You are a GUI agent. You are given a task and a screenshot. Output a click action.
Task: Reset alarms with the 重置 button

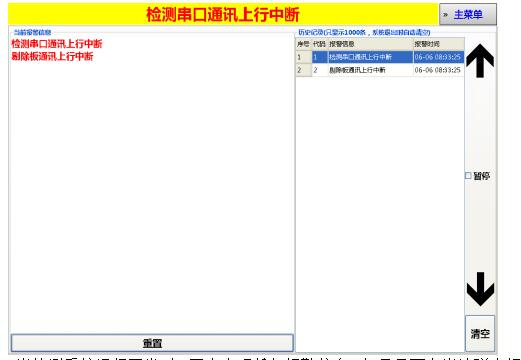click(152, 343)
